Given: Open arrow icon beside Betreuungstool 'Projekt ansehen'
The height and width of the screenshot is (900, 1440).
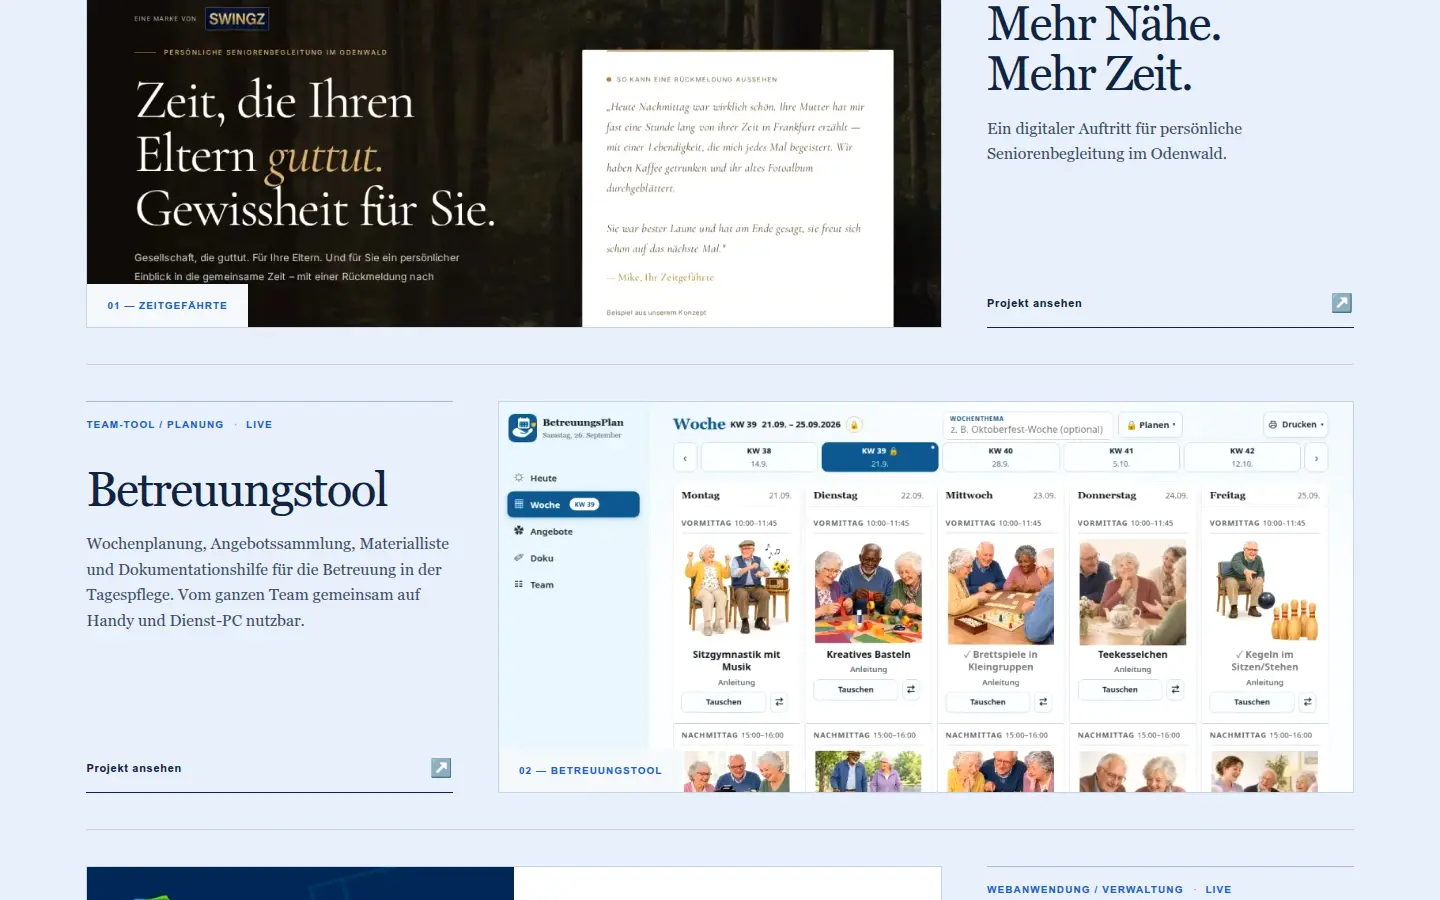Looking at the screenshot, I should click(x=441, y=768).
